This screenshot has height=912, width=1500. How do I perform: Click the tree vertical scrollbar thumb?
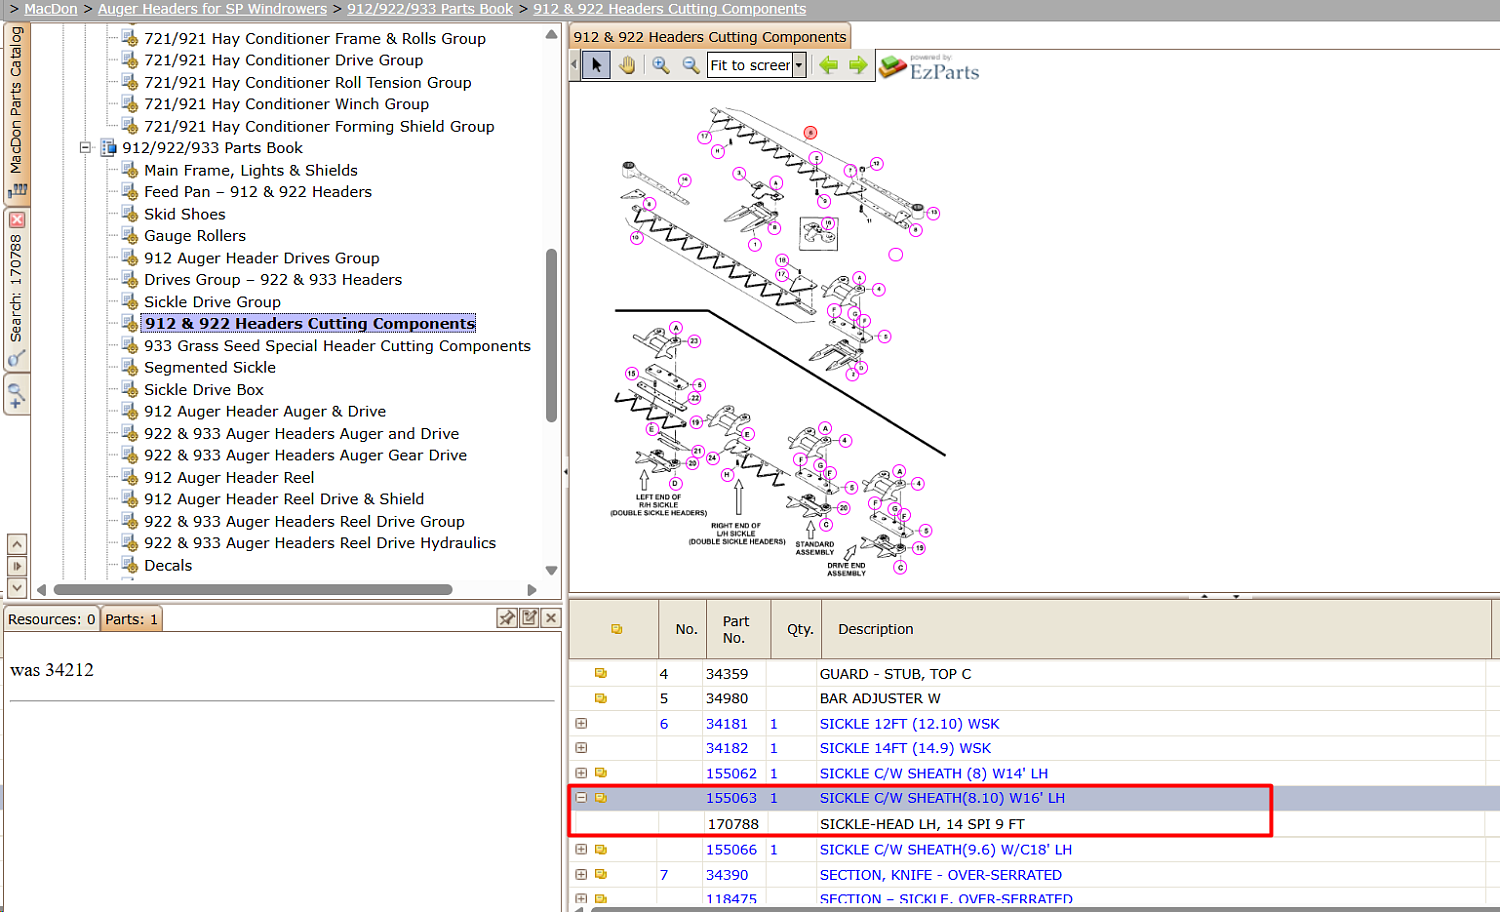click(551, 335)
